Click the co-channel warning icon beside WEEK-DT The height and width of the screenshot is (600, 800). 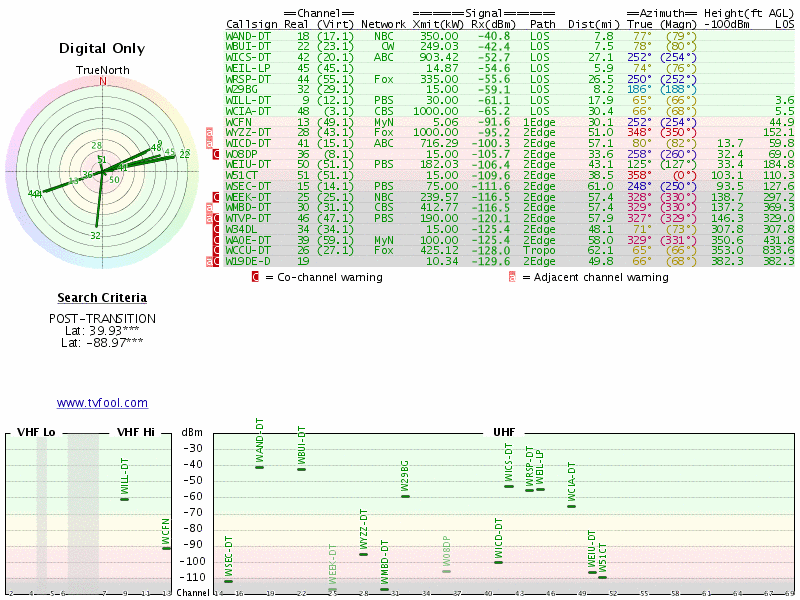click(x=216, y=197)
